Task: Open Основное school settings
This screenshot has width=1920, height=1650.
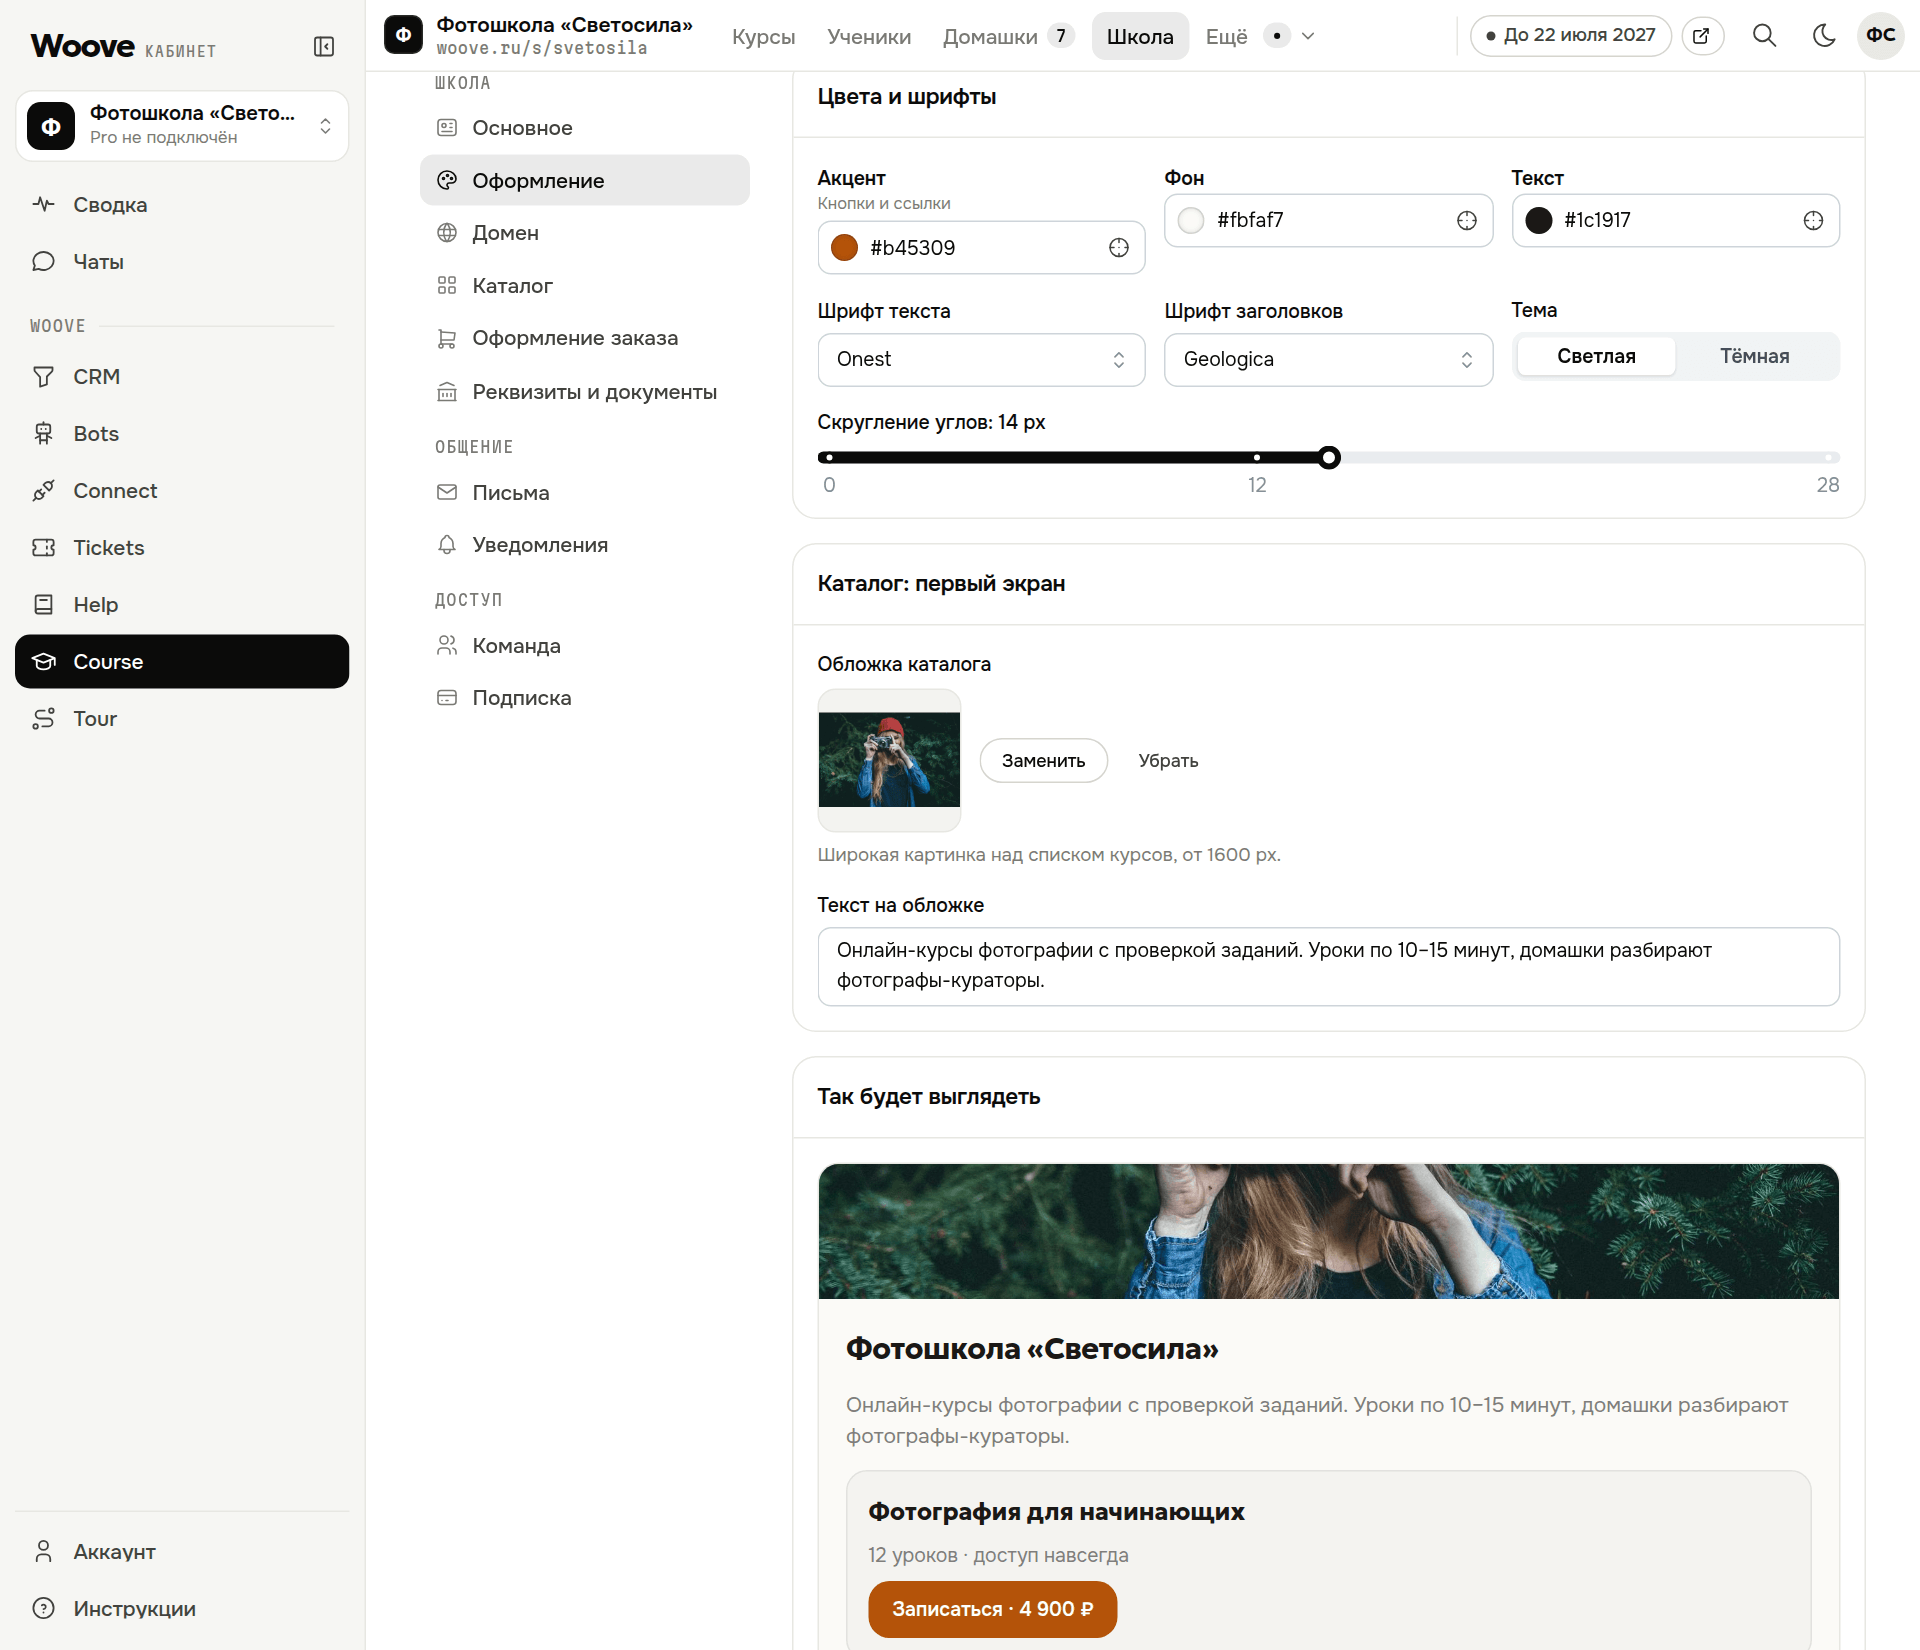Action: pyautogui.click(x=584, y=128)
